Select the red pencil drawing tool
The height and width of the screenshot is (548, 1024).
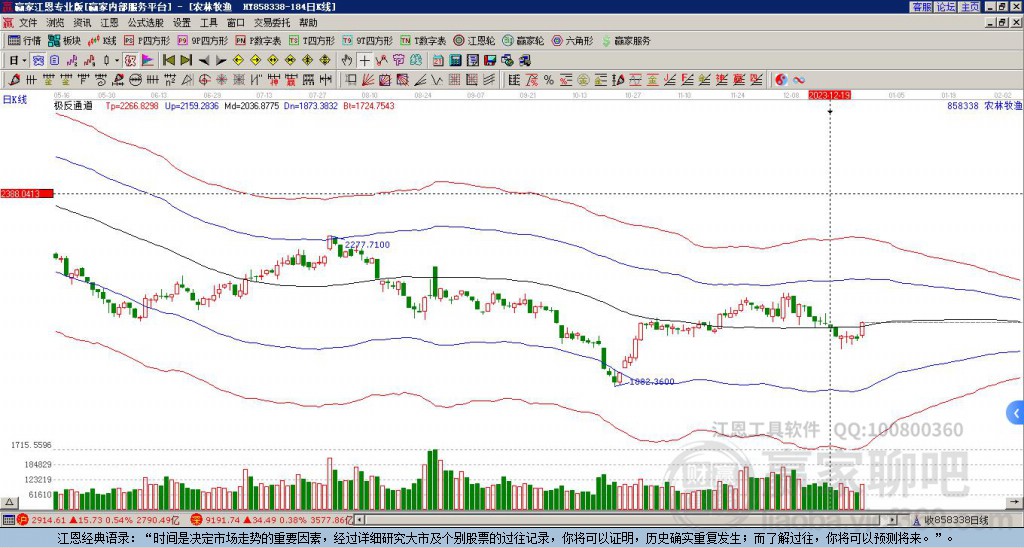[x=14, y=80]
